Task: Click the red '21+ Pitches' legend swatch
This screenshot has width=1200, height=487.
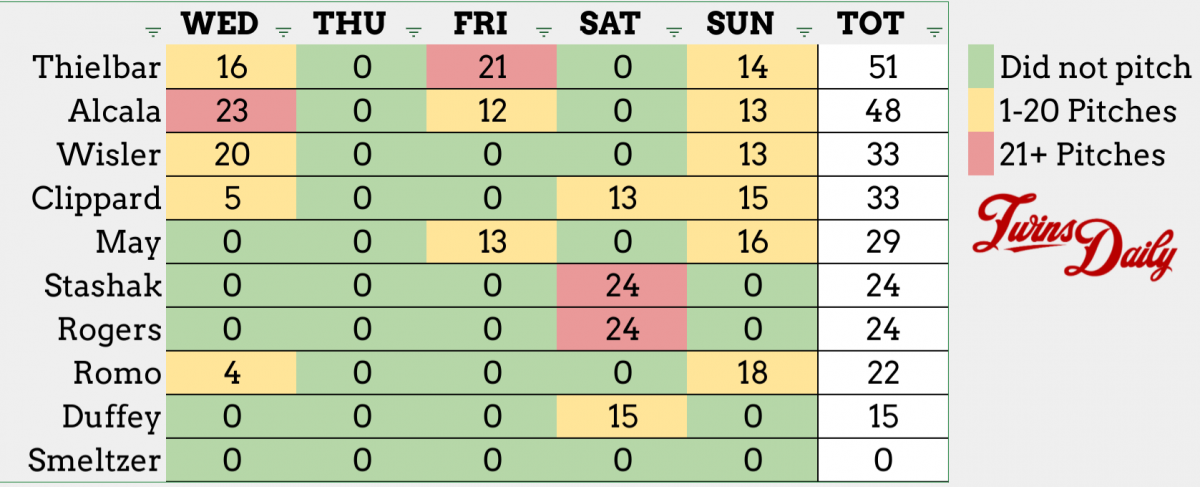Action: (x=980, y=155)
